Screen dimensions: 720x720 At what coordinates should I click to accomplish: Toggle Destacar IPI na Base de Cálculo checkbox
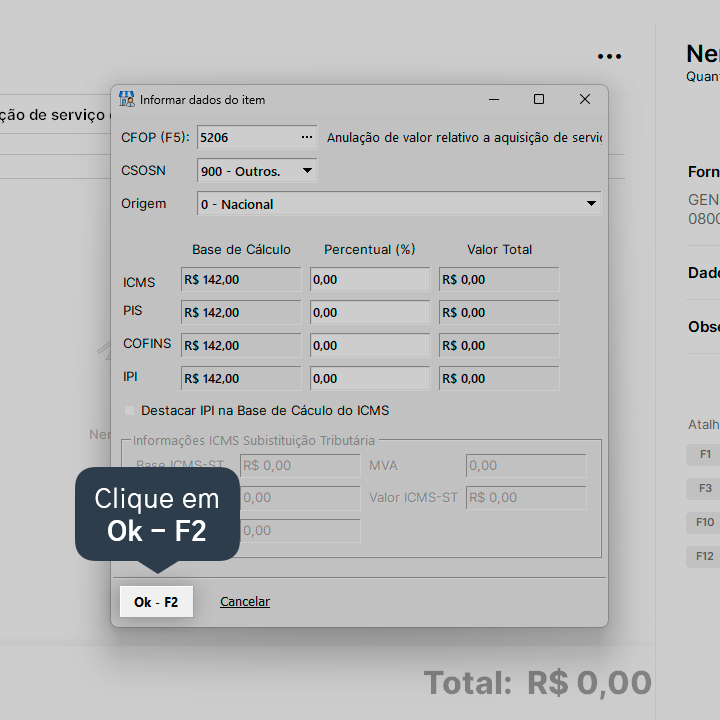(129, 411)
